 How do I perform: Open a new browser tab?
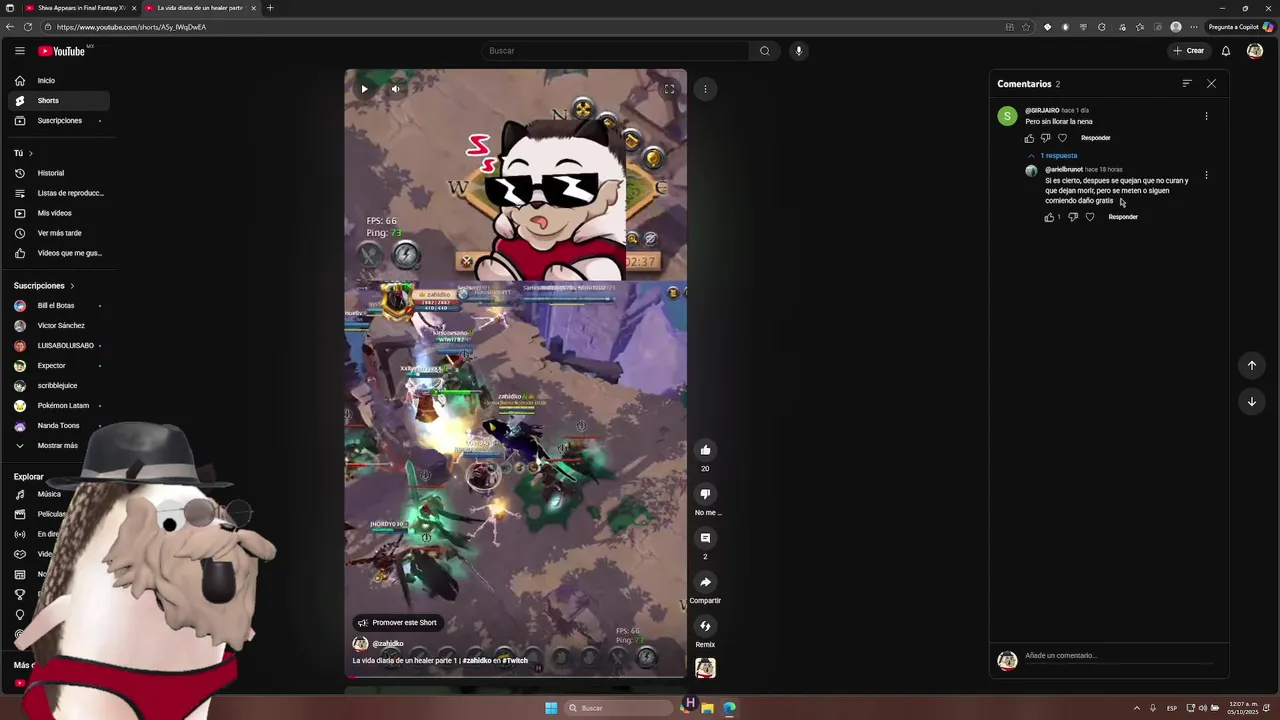(x=270, y=8)
